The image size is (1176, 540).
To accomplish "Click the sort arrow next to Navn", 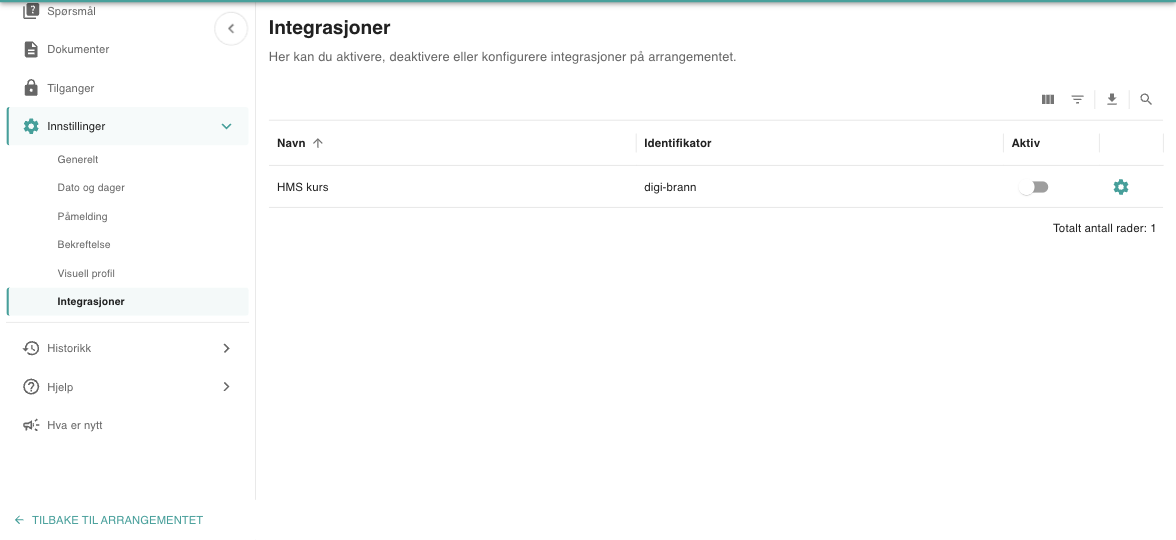I will 317,143.
